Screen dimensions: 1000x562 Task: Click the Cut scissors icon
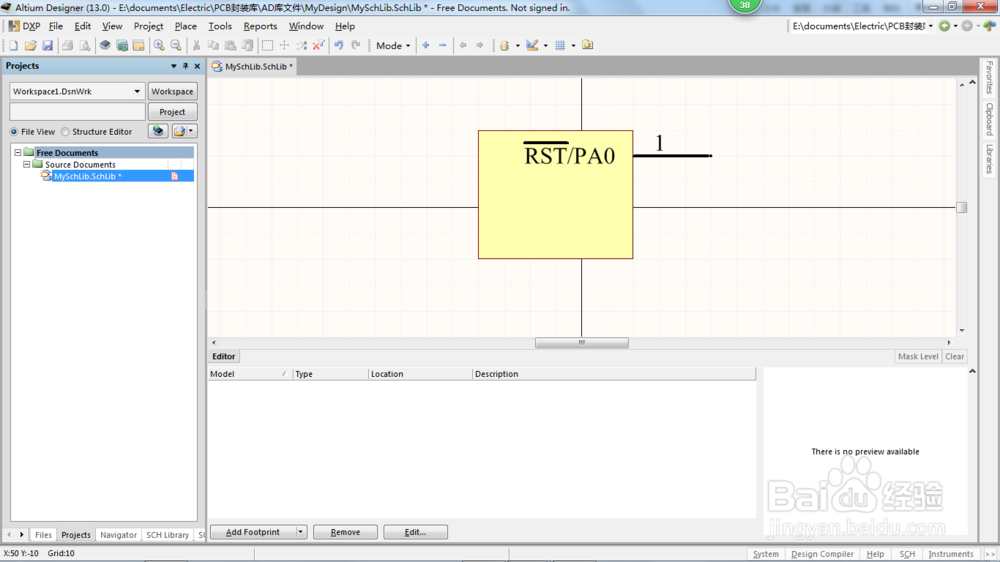pos(196,45)
